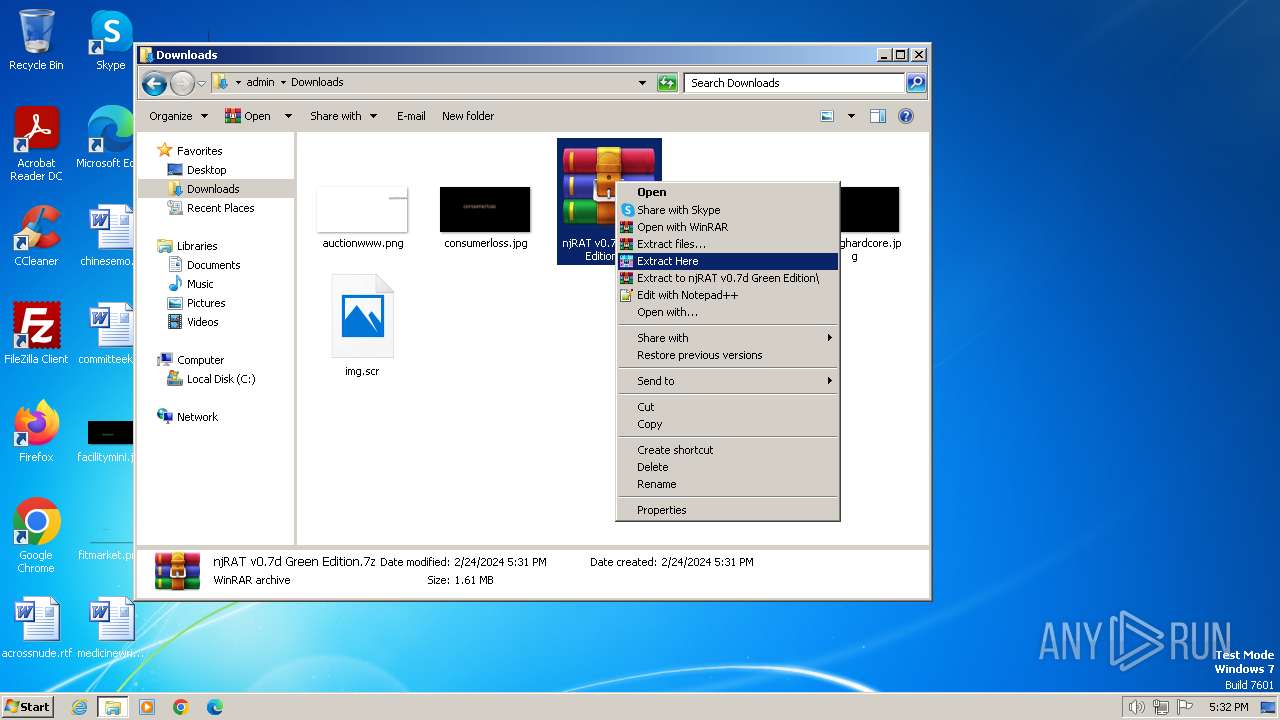Choose Extract to njRAT v0.7d Green Edition\

coord(728,278)
